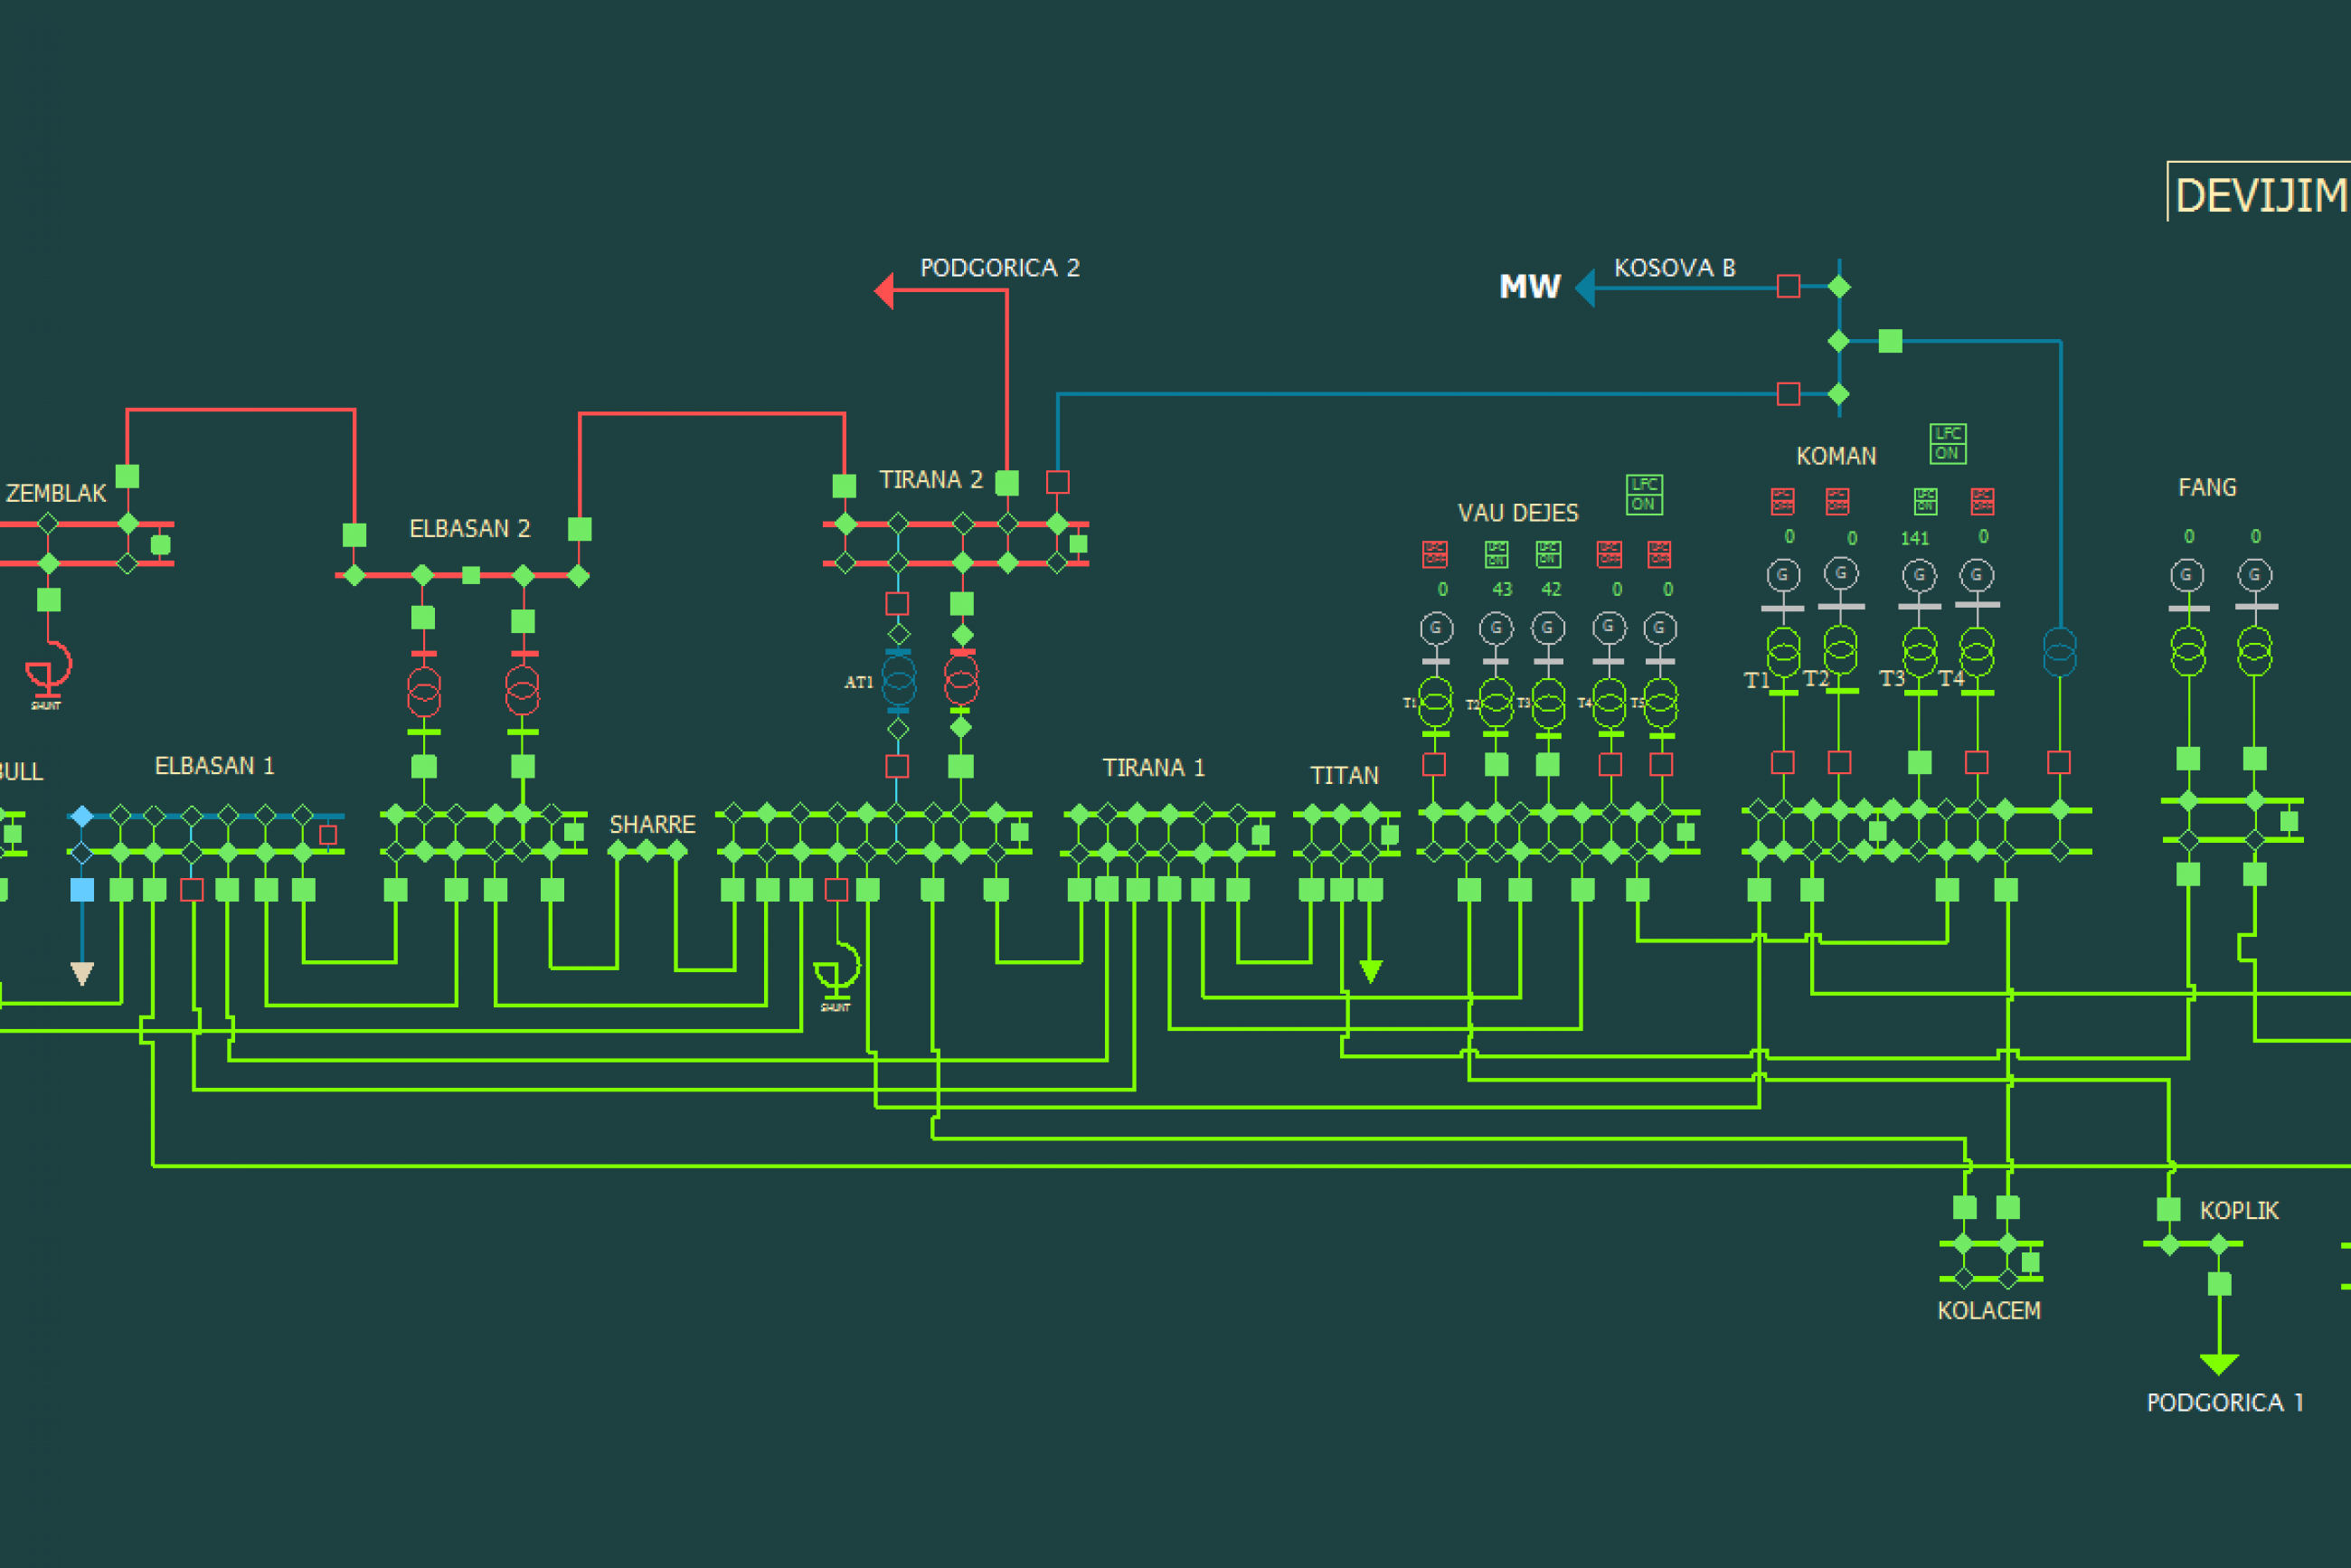Screen dimensions: 2351x1568
Task: Click shunt symbol below Tirana 1 busbar
Action: point(837,971)
